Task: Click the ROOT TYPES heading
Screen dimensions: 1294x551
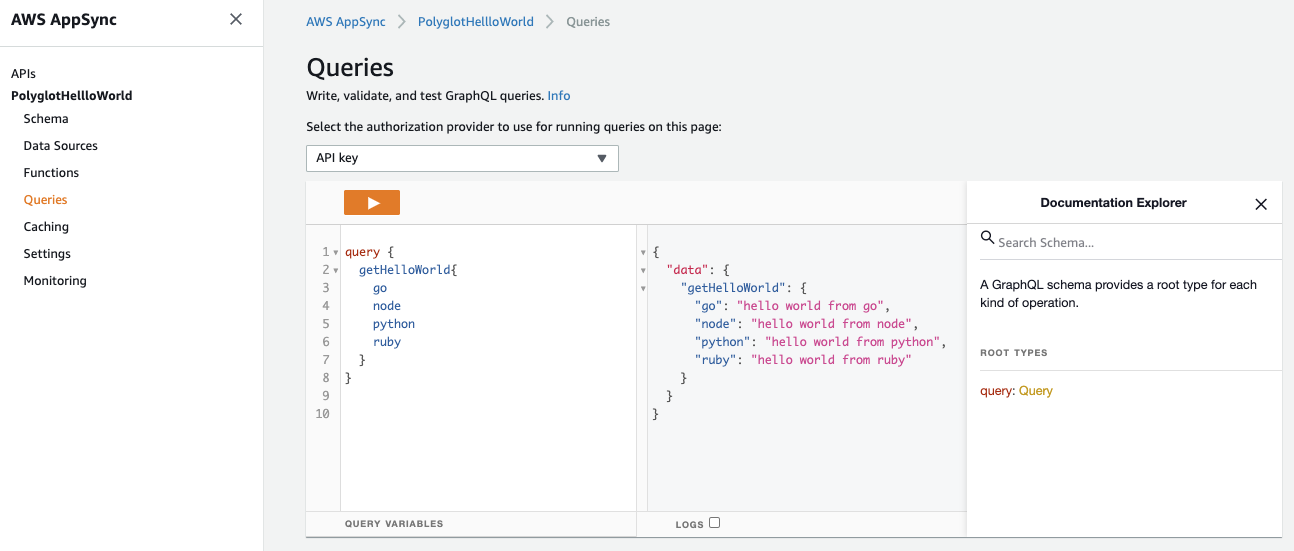Action: (x=1014, y=353)
